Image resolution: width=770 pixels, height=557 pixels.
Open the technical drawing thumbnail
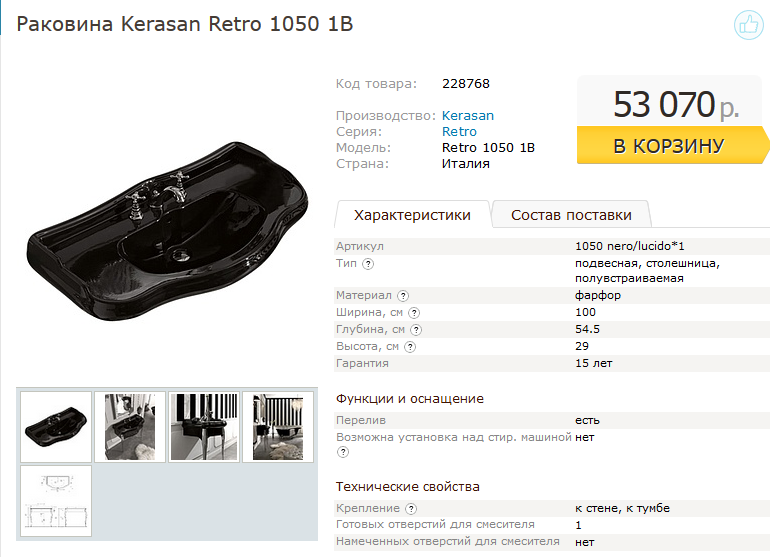pyautogui.click(x=56, y=501)
